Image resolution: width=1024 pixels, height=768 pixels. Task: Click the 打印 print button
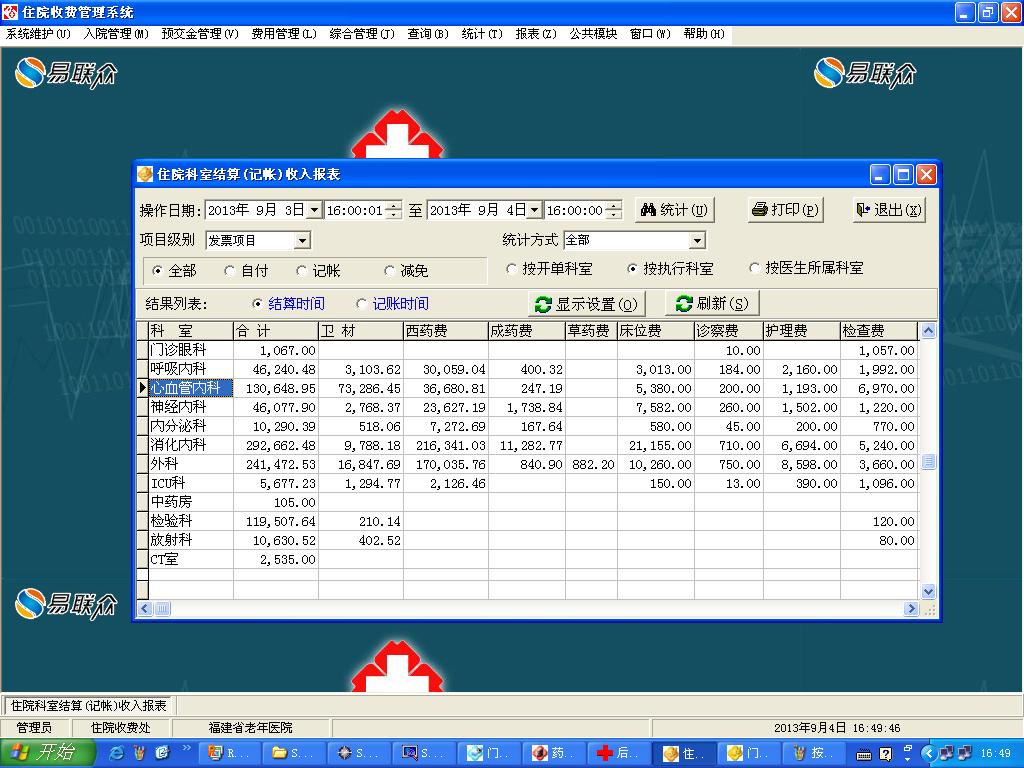click(785, 210)
